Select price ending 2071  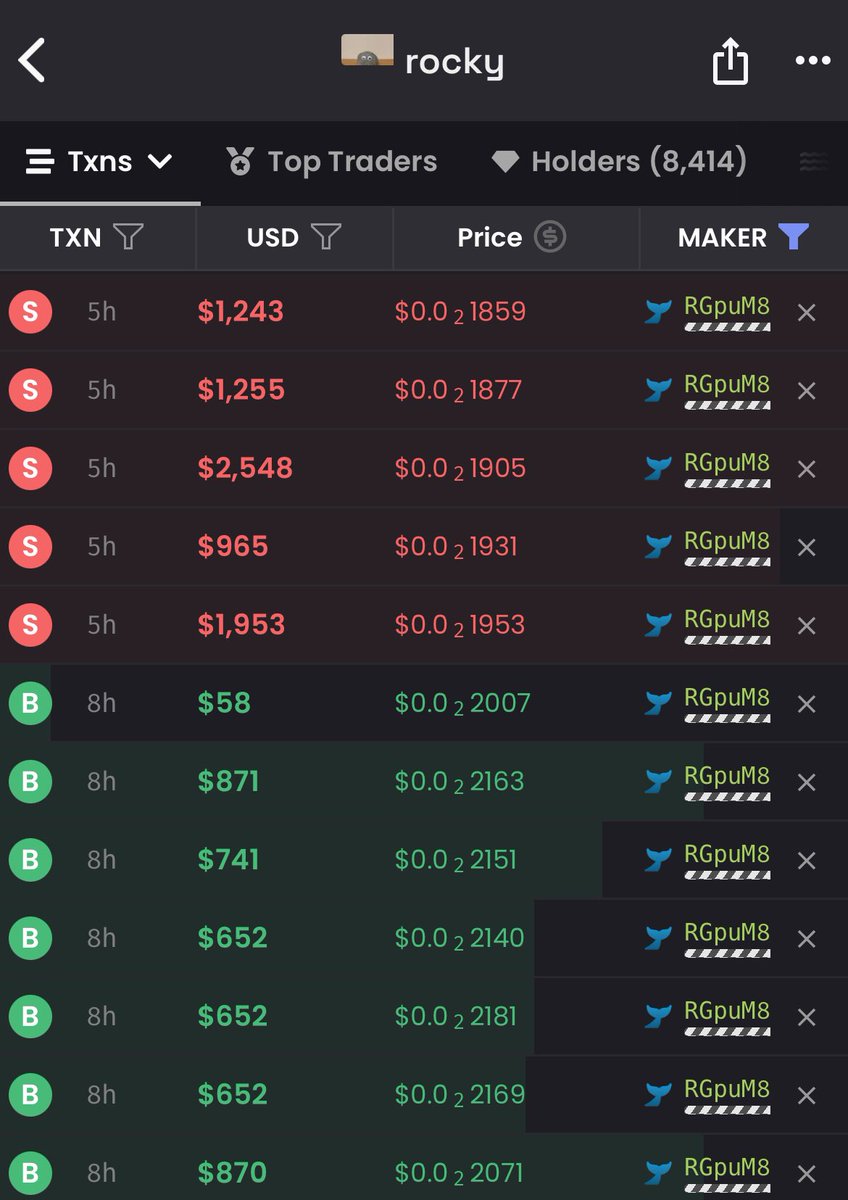point(459,1172)
